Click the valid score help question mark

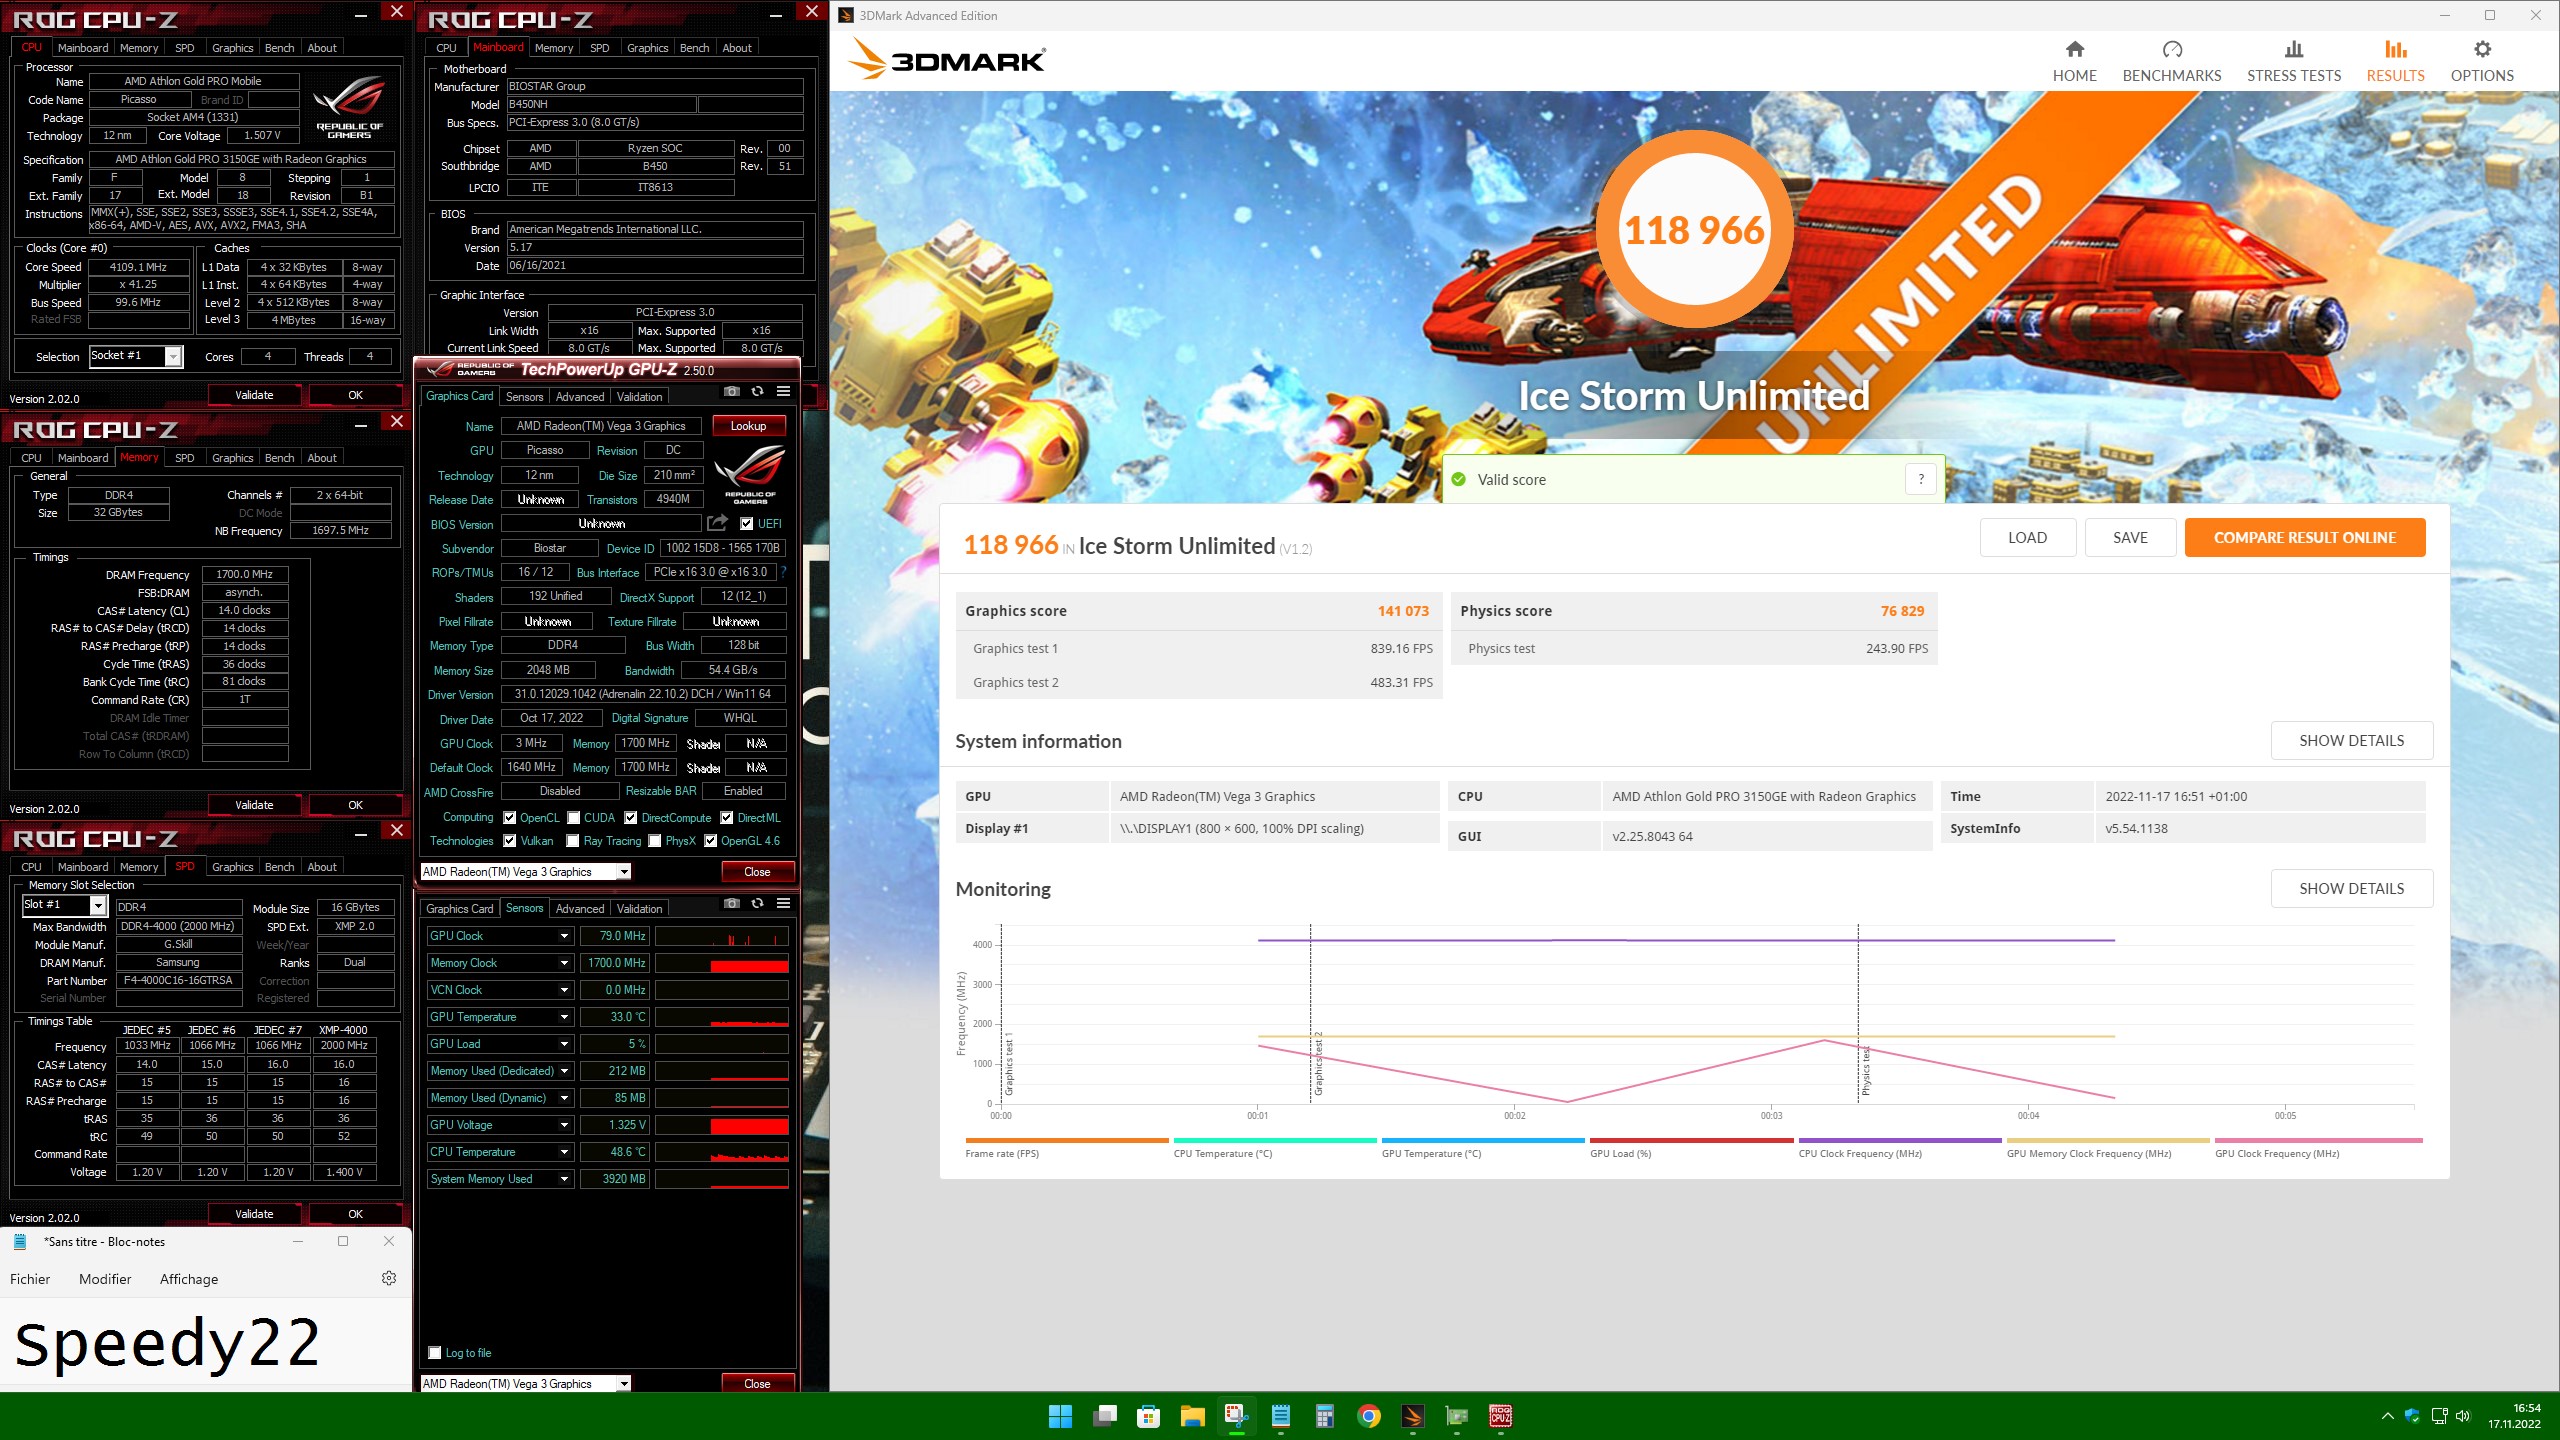pyautogui.click(x=1920, y=480)
